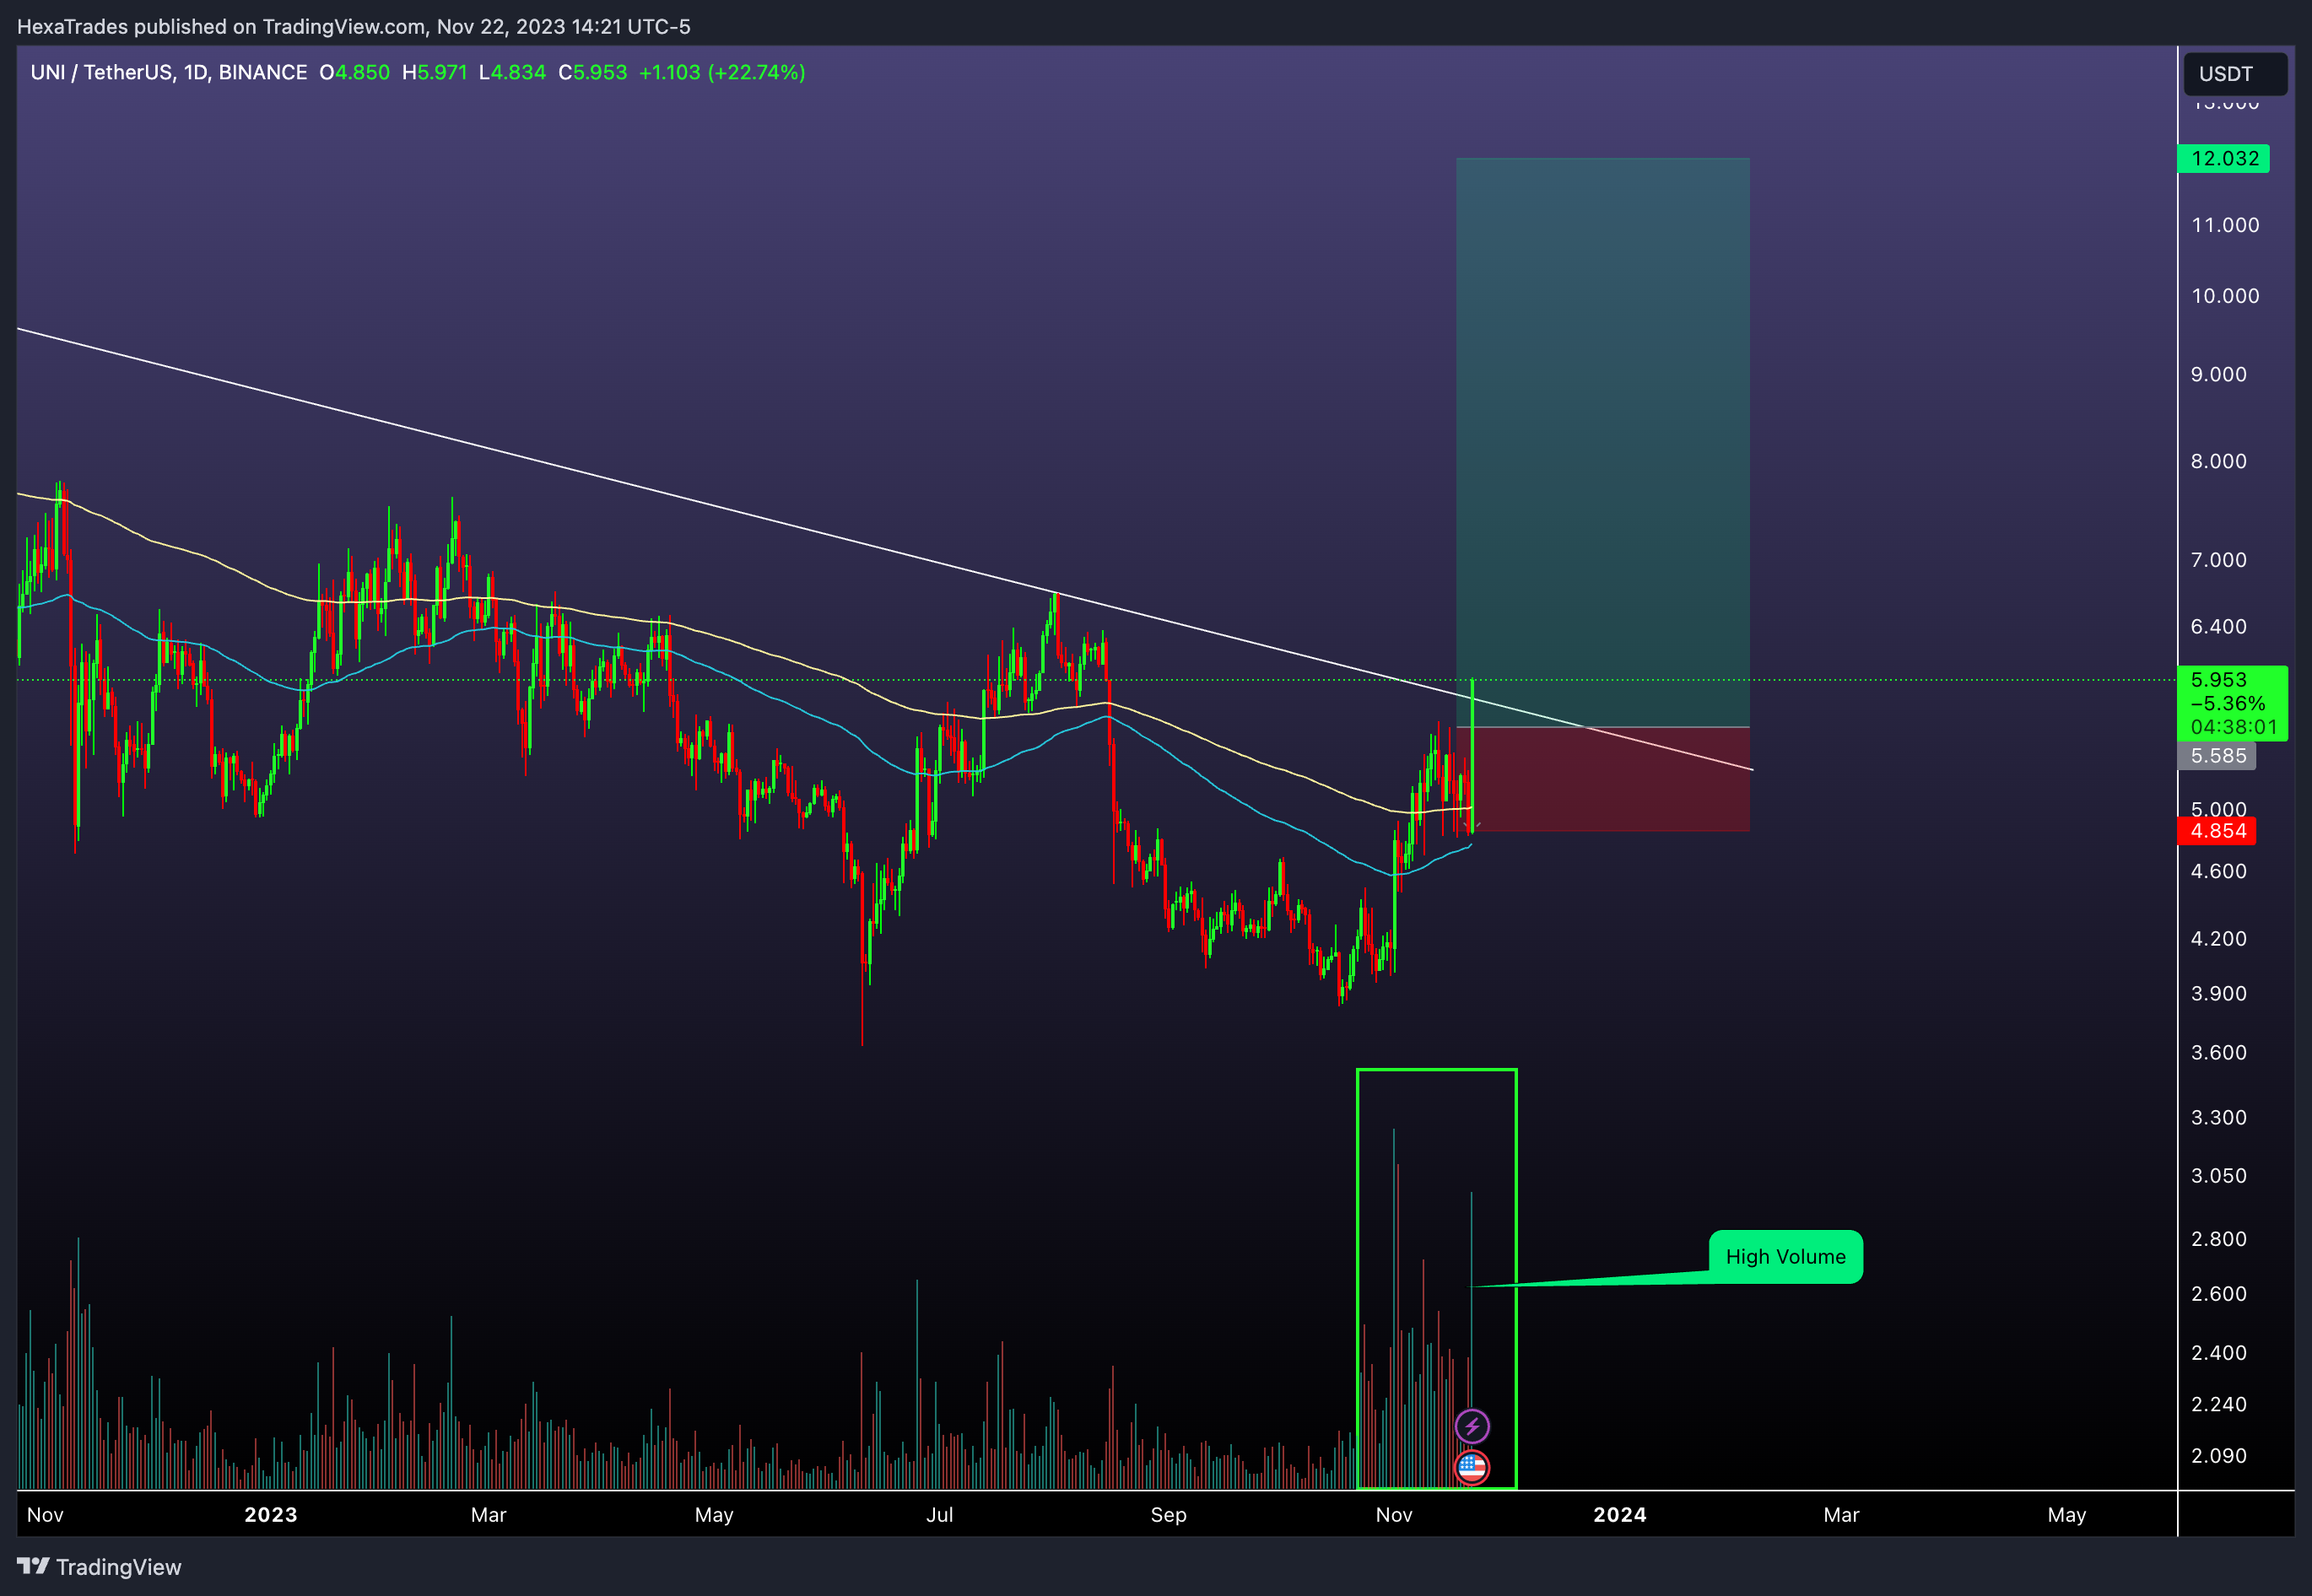Click the 2023 label on the time axis
Screen dimensions: 2312x1596
pyautogui.click(x=271, y=1514)
